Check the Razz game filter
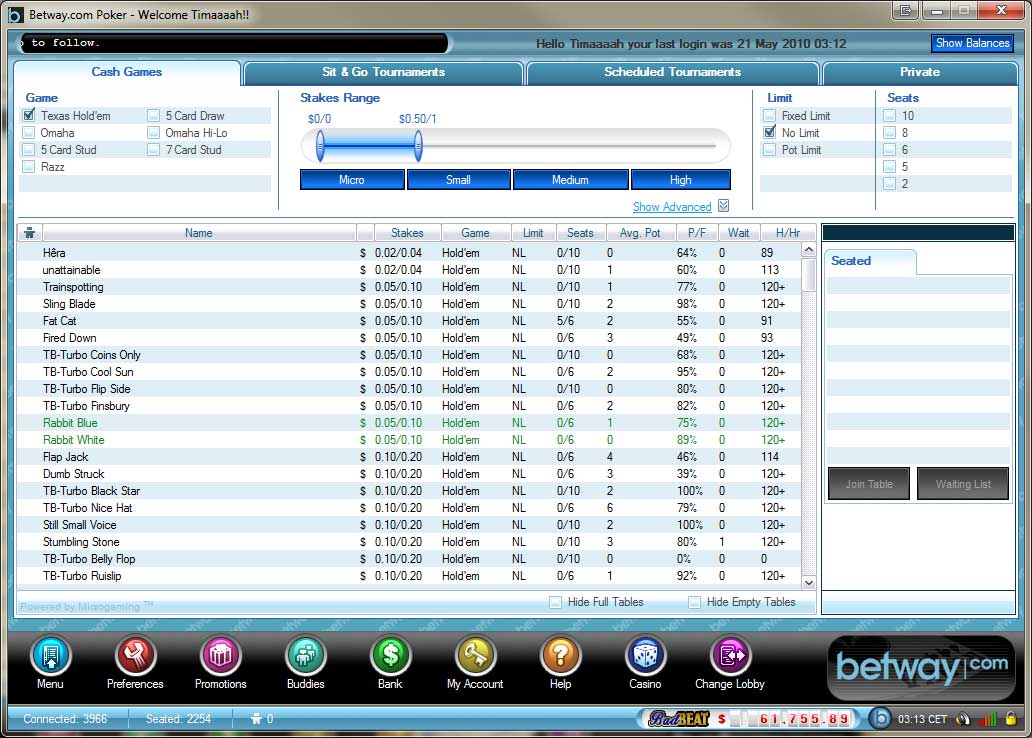The image size is (1032, 738). [29, 167]
